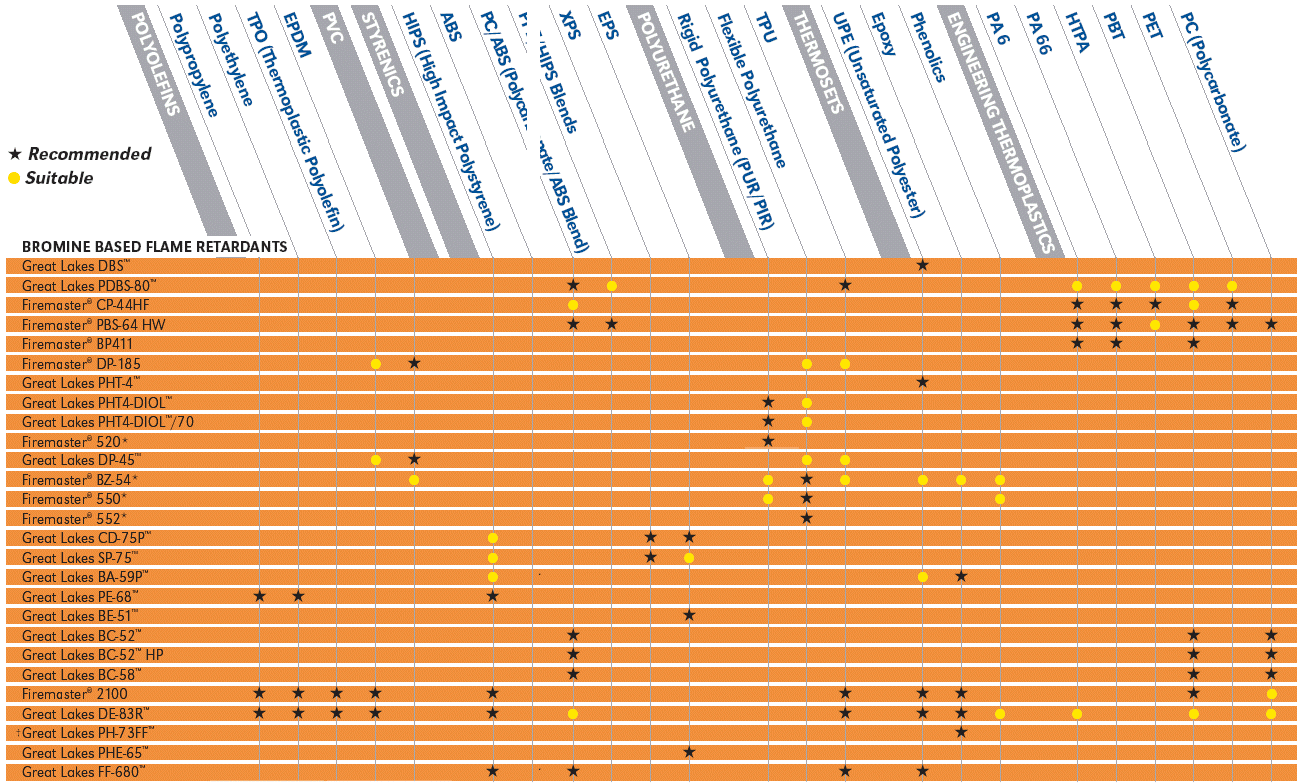Screen dimensions: 1304x784
Task: Click the Recommended legend label
Action: click(89, 154)
